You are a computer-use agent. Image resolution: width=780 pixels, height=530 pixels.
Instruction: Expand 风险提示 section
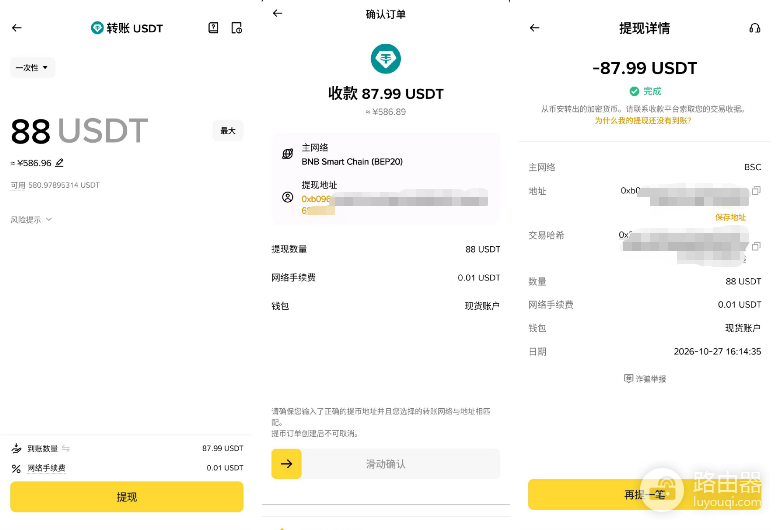pos(31,219)
